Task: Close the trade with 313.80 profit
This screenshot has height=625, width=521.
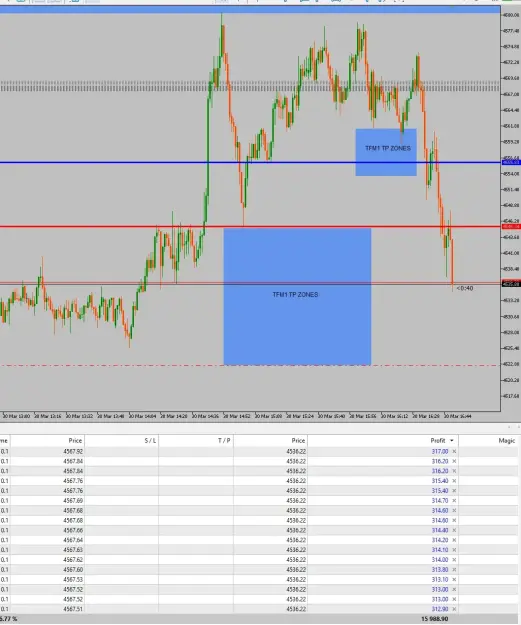Action: (454, 570)
